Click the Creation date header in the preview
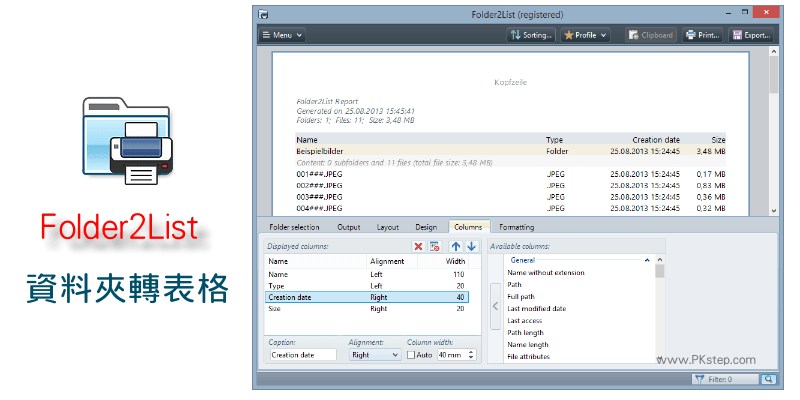The image size is (800, 400). [656, 140]
